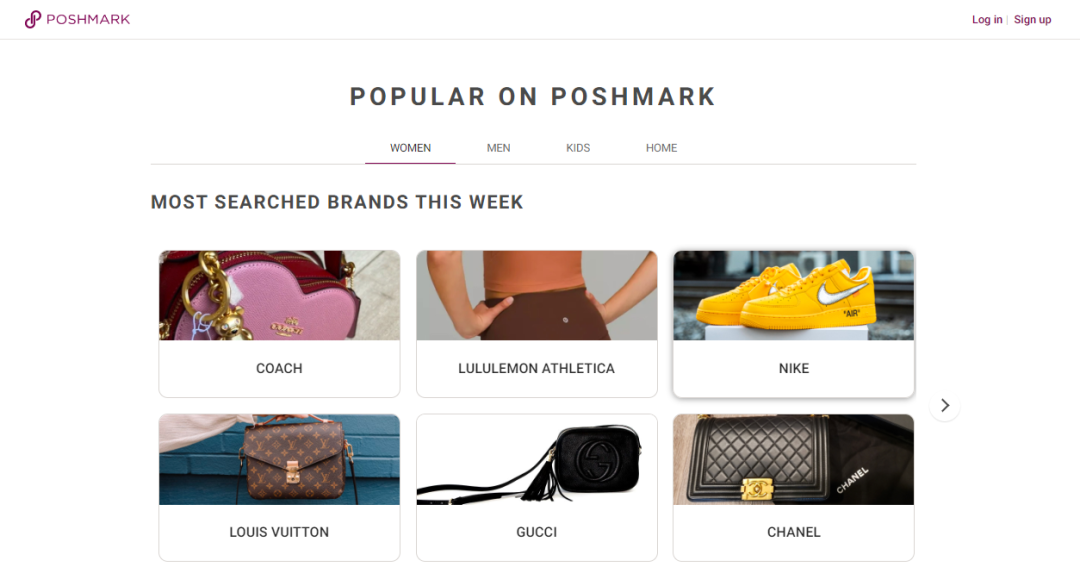Viewport: 1080px width, 579px height.
Task: View the Chanel brand tile image
Action: [793, 458]
